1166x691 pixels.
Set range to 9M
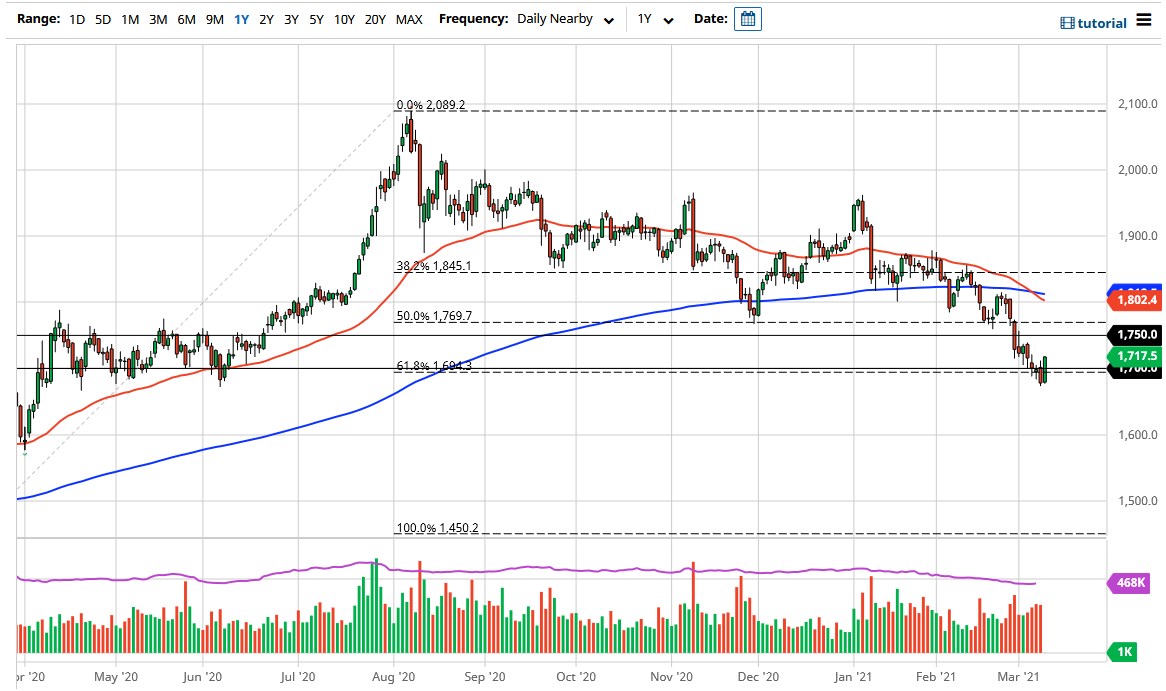coord(214,19)
